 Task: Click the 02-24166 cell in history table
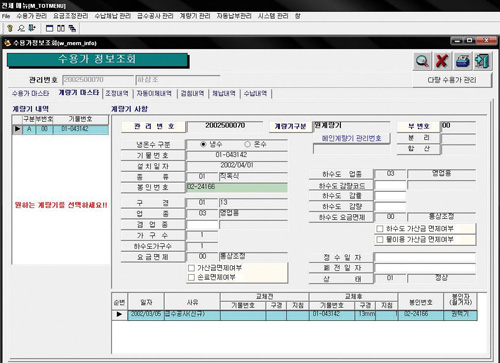pos(421,314)
